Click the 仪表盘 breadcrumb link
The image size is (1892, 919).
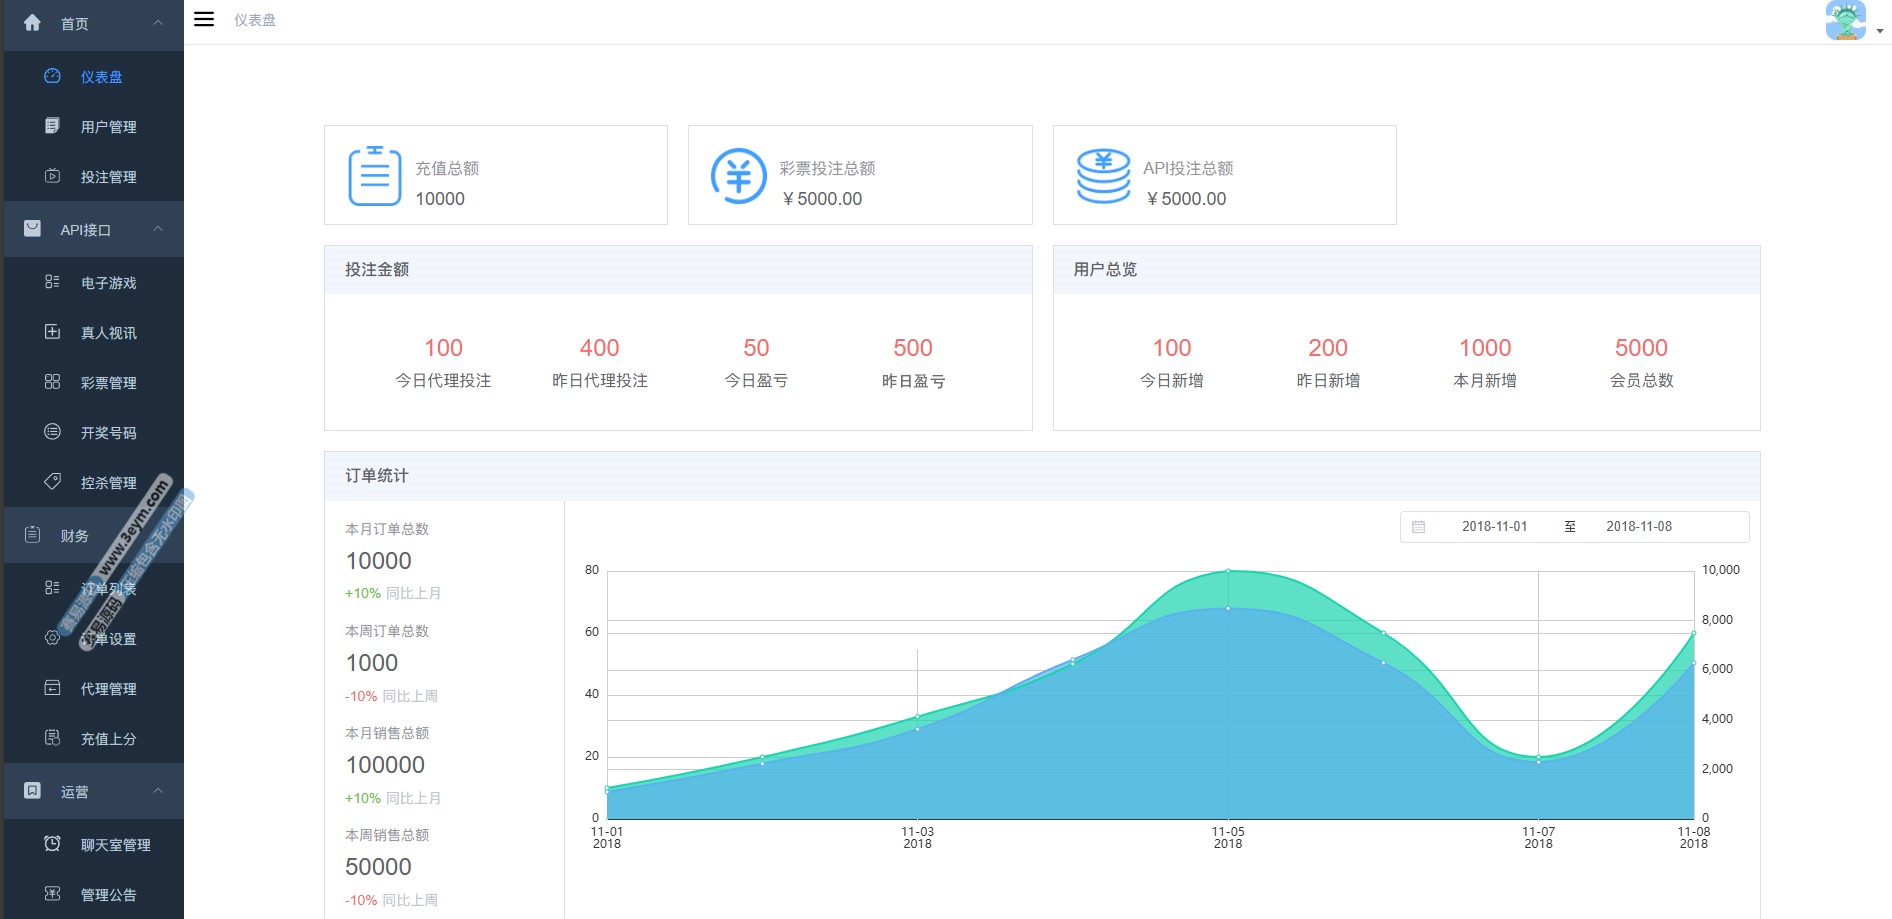point(255,20)
